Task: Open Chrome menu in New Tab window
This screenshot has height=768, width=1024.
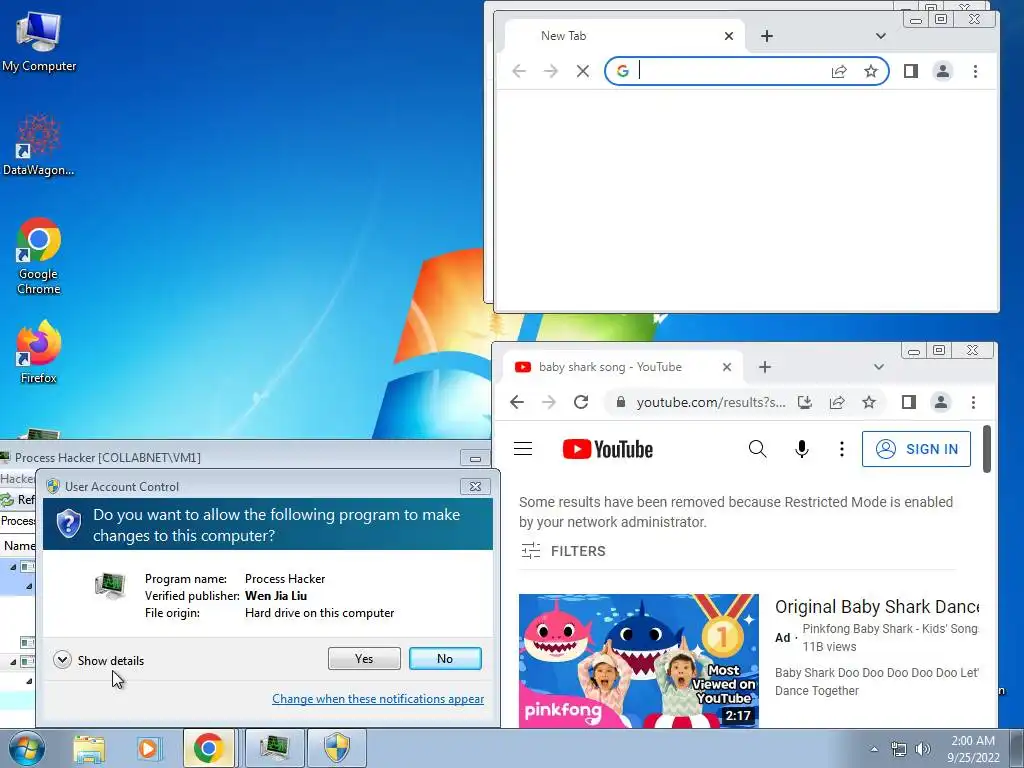Action: pyautogui.click(x=976, y=71)
